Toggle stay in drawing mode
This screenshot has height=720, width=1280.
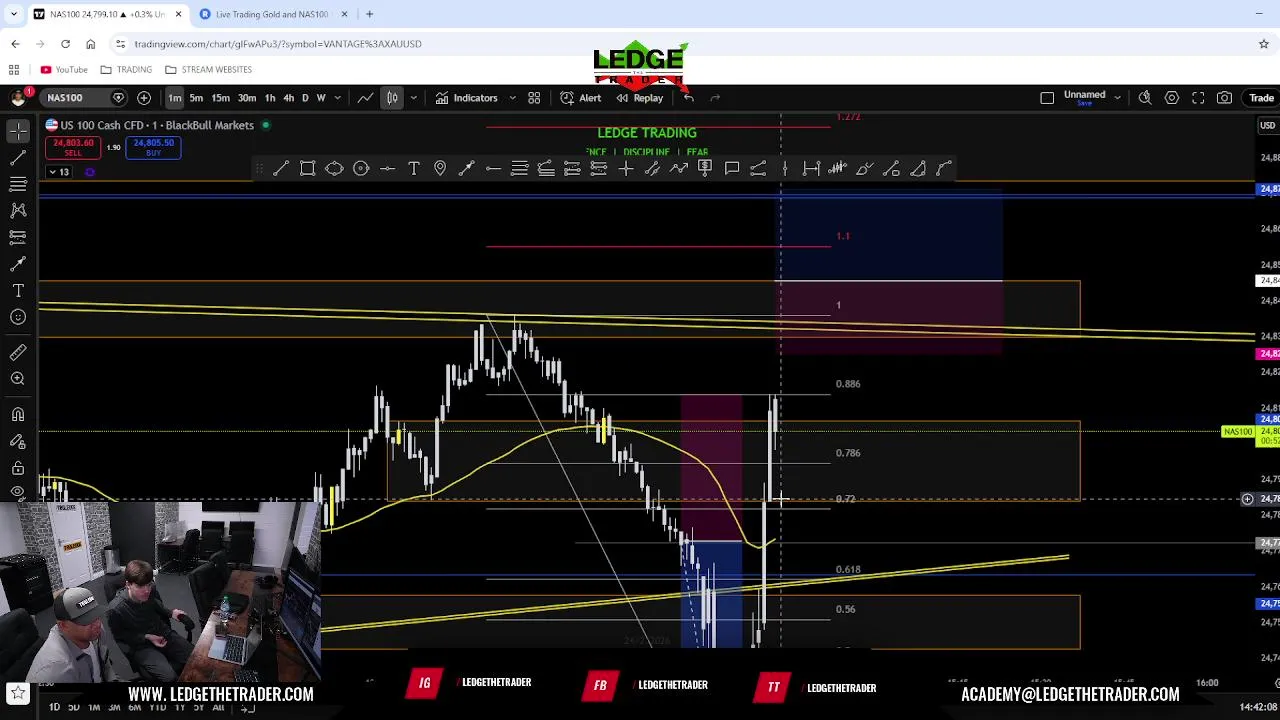(18, 441)
